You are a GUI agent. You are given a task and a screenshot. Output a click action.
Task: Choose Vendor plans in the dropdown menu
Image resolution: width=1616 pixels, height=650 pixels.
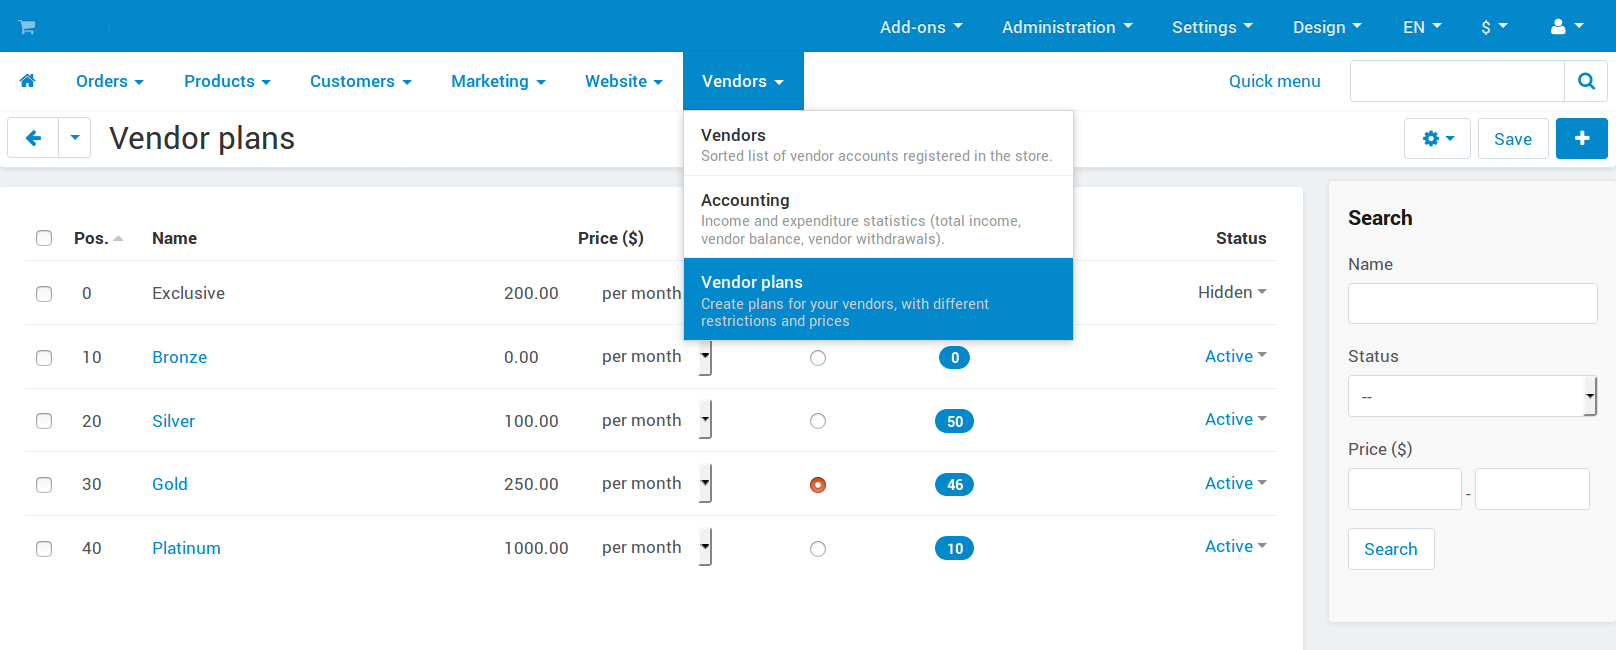[878, 300]
